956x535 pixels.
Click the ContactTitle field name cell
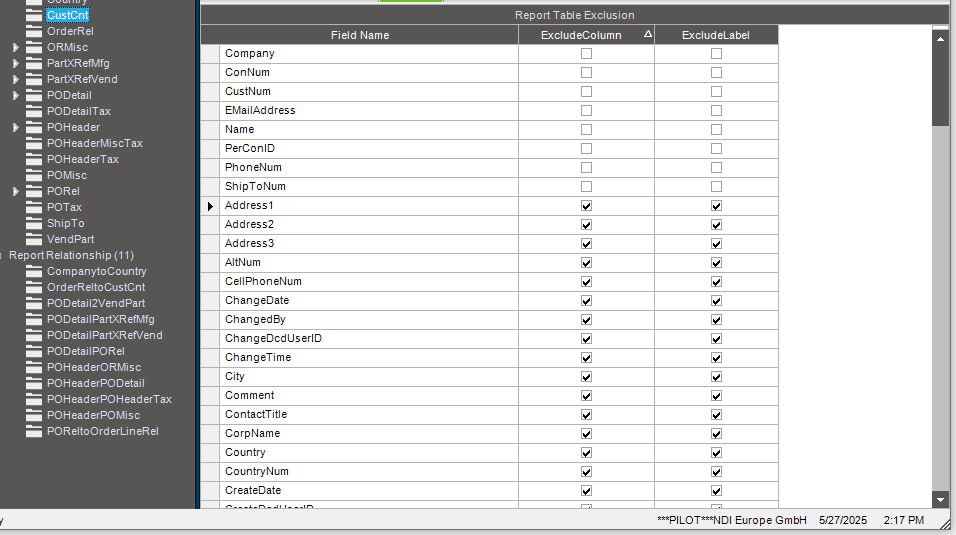pos(369,414)
